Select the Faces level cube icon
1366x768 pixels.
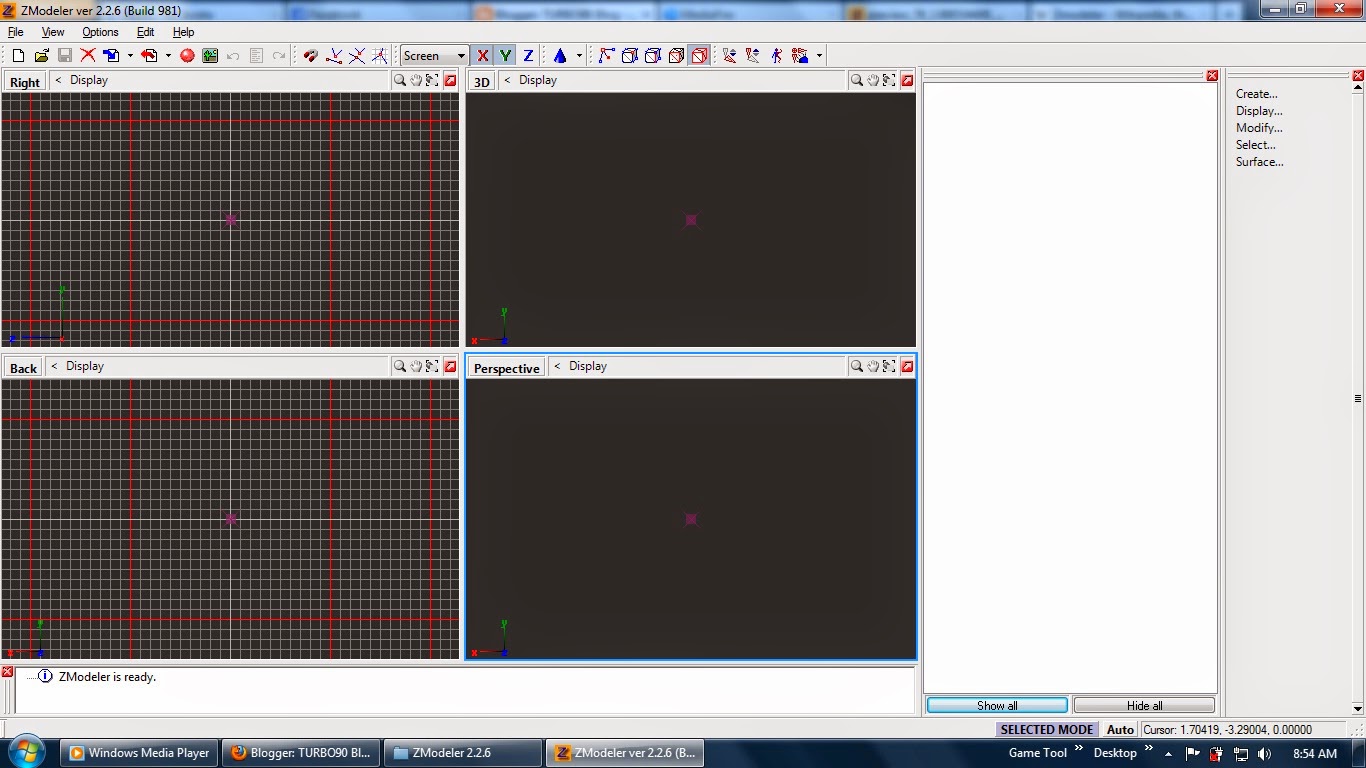[653, 56]
